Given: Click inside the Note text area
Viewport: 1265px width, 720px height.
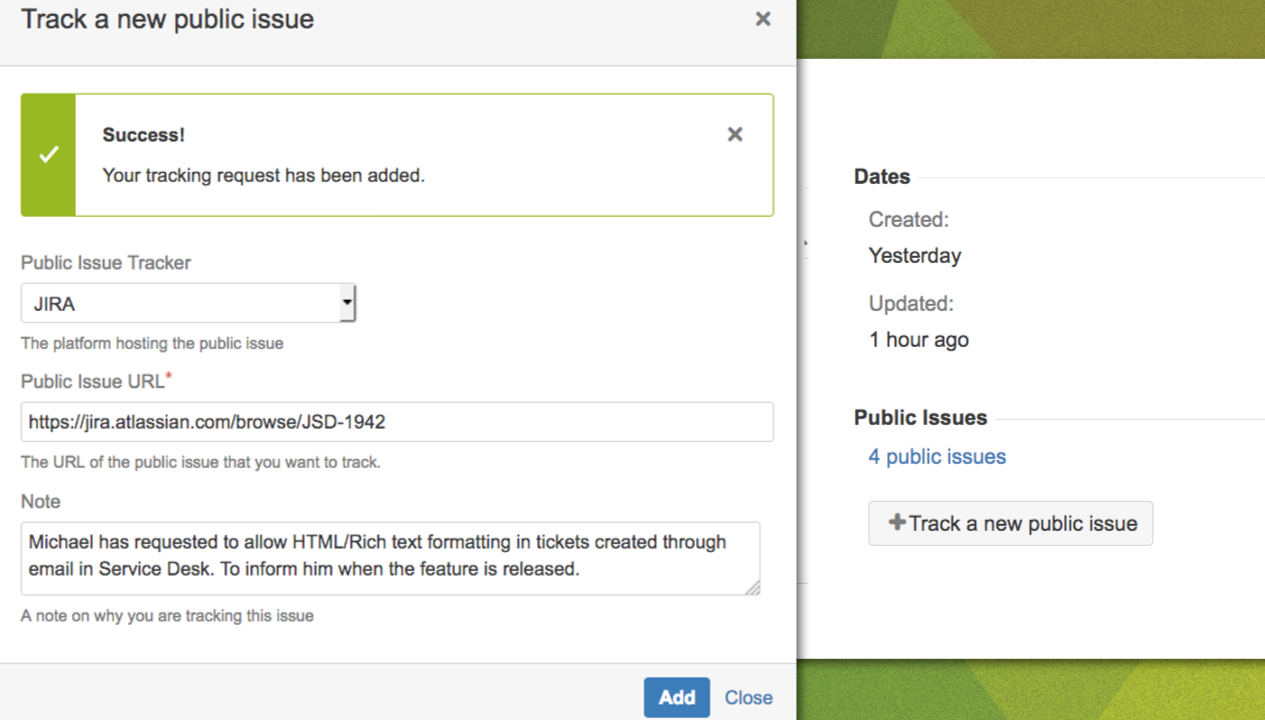Looking at the screenshot, I should pos(390,557).
